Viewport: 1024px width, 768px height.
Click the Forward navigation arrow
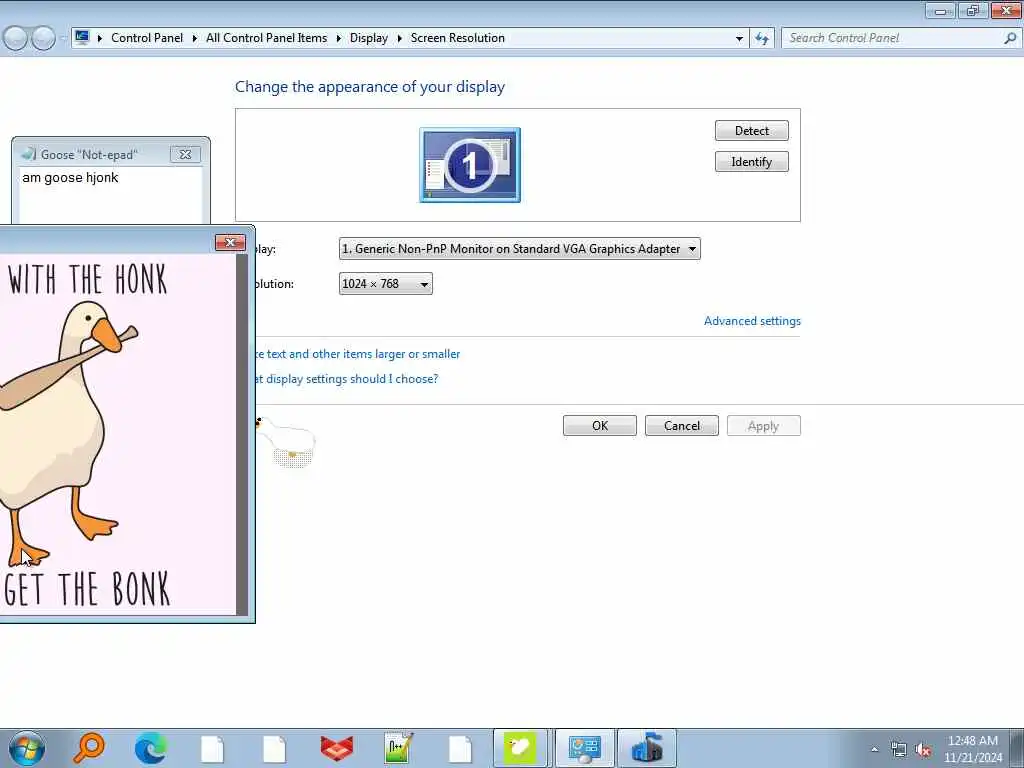click(43, 39)
